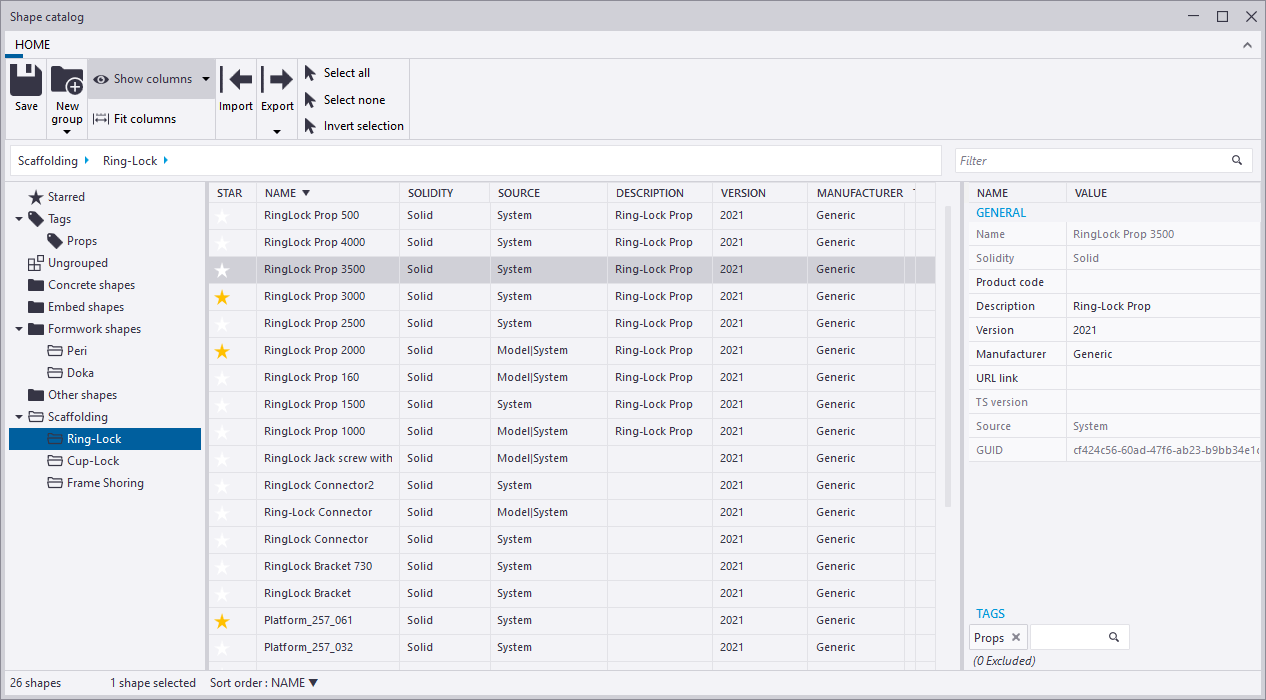The height and width of the screenshot is (700, 1266).
Task: Sort by the VERSION column header
Action: (x=759, y=193)
